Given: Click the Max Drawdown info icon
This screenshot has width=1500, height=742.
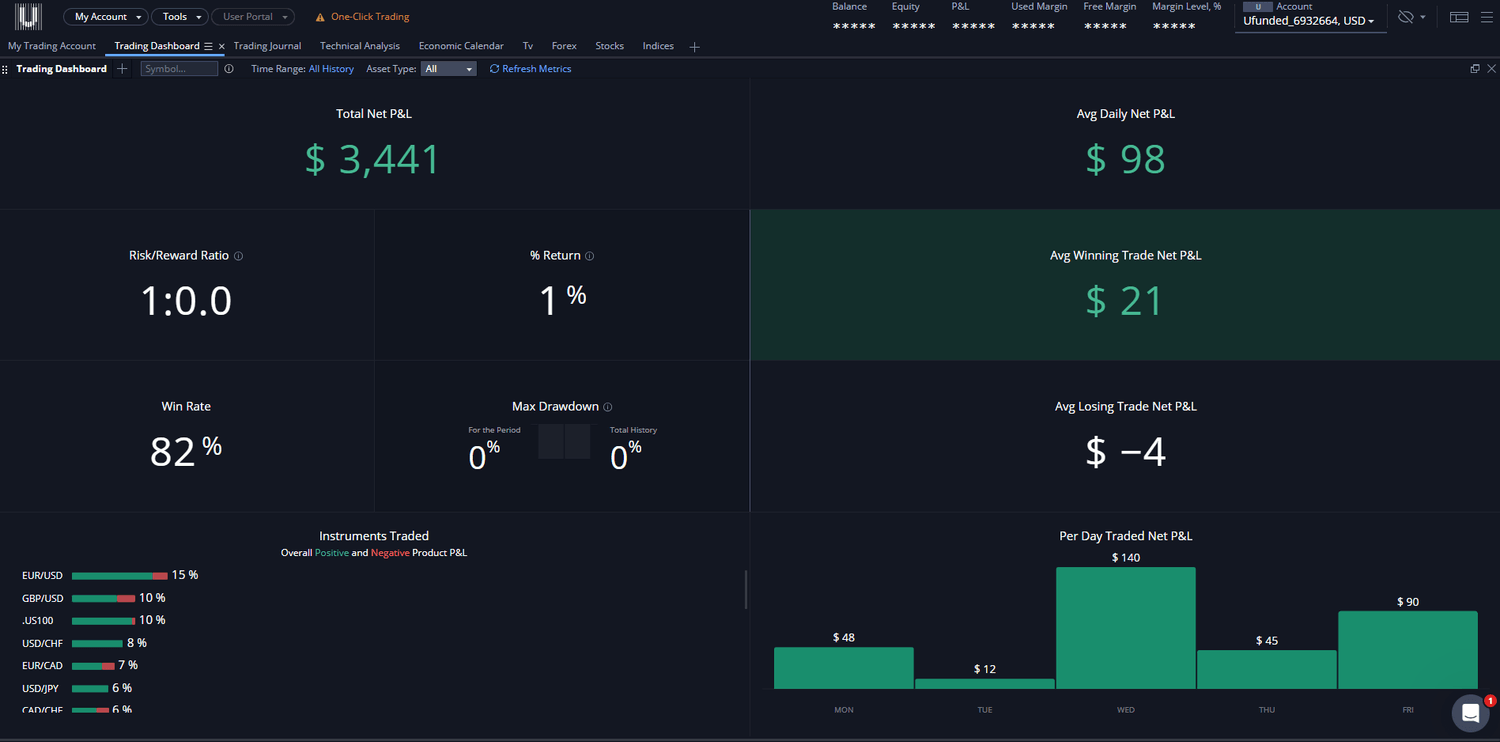Looking at the screenshot, I should point(608,407).
